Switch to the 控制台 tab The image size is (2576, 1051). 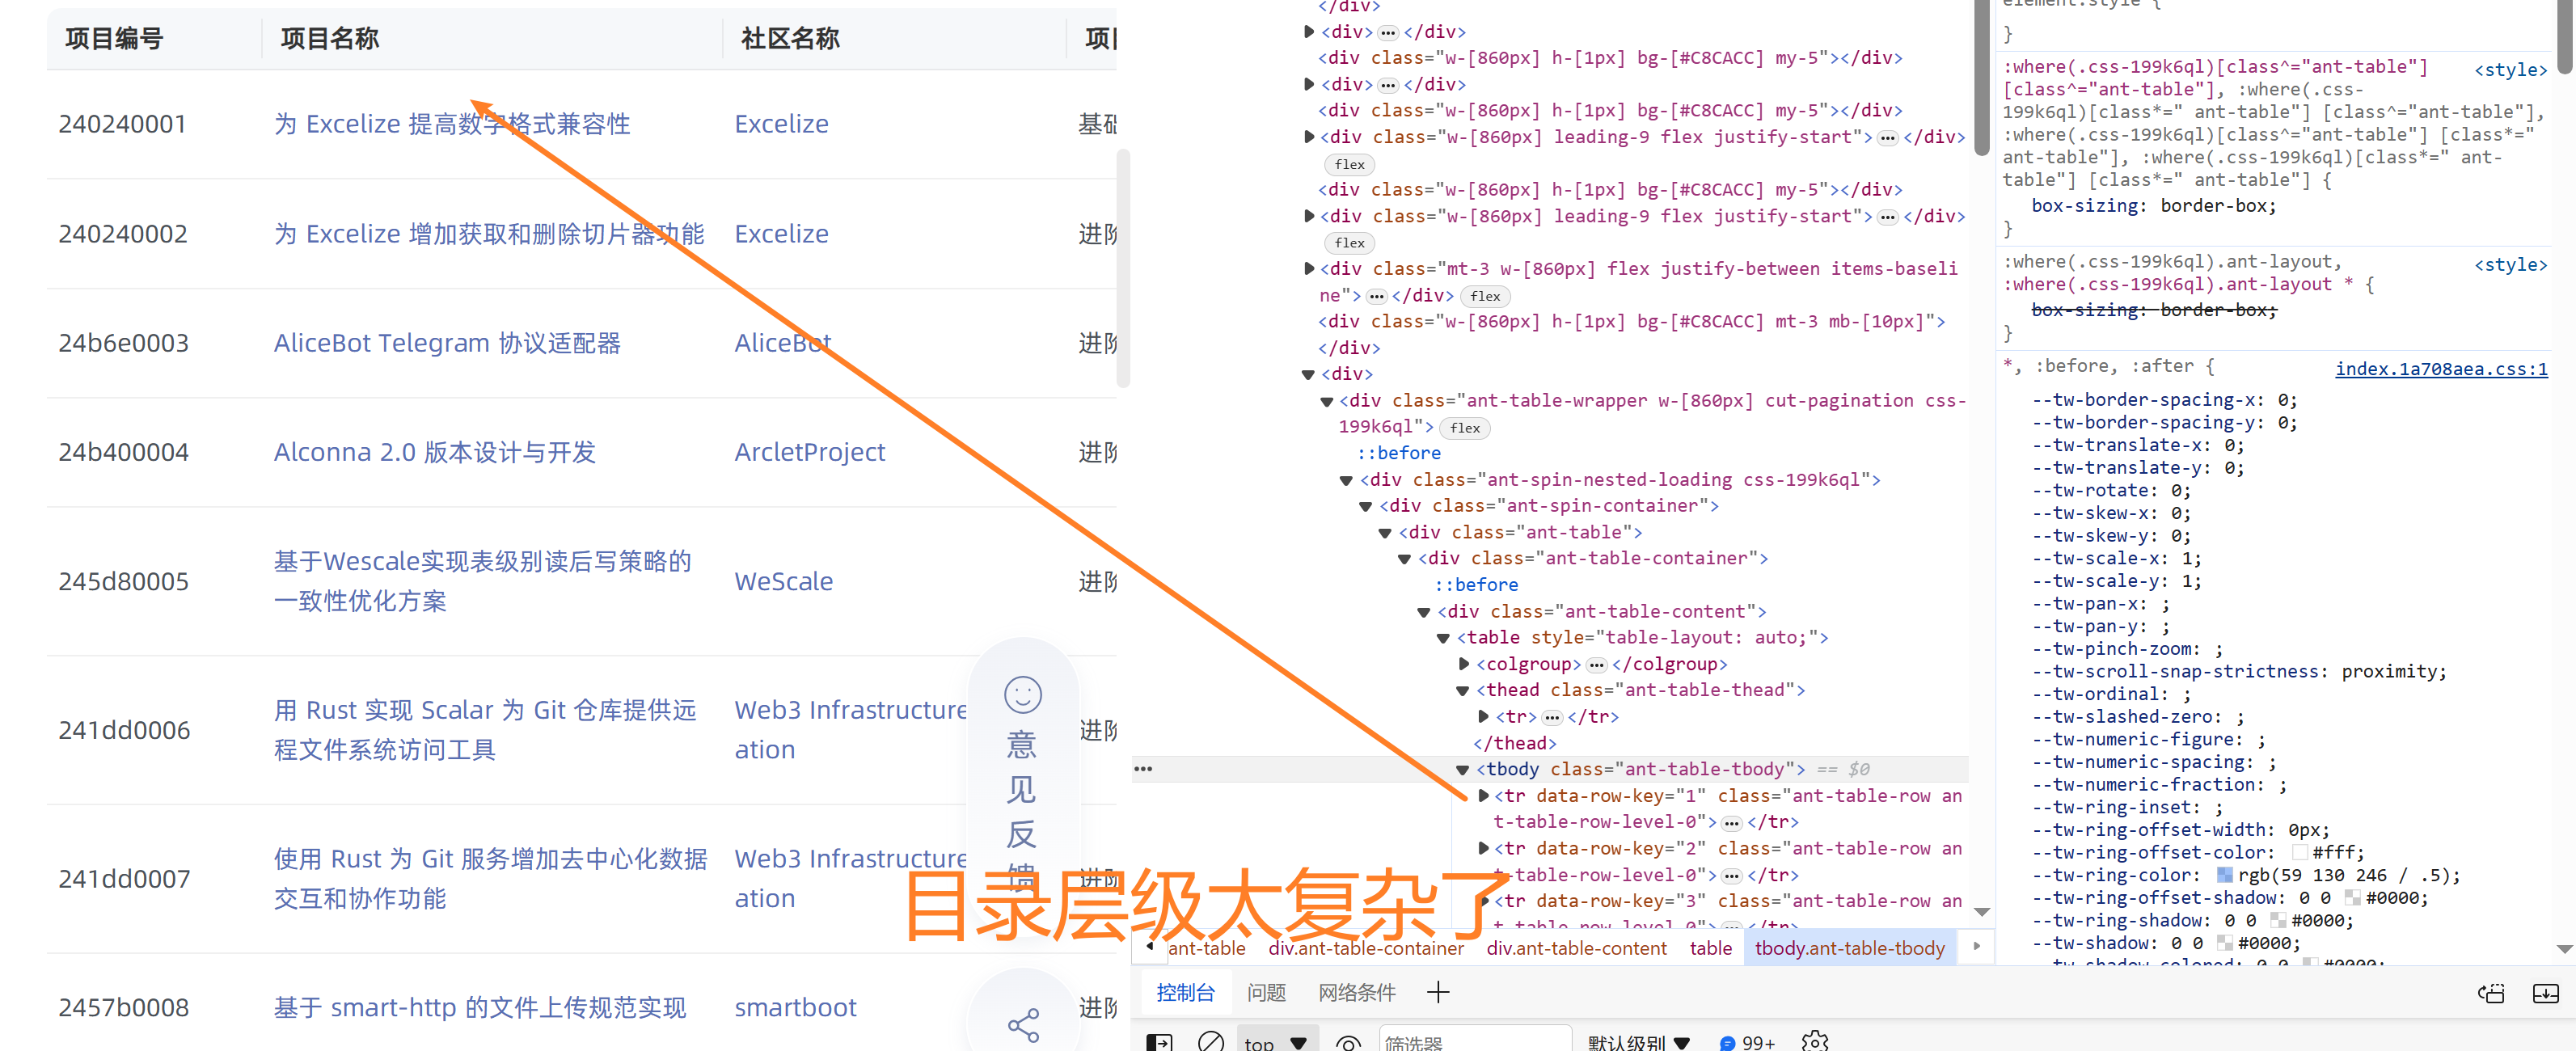coord(1185,992)
